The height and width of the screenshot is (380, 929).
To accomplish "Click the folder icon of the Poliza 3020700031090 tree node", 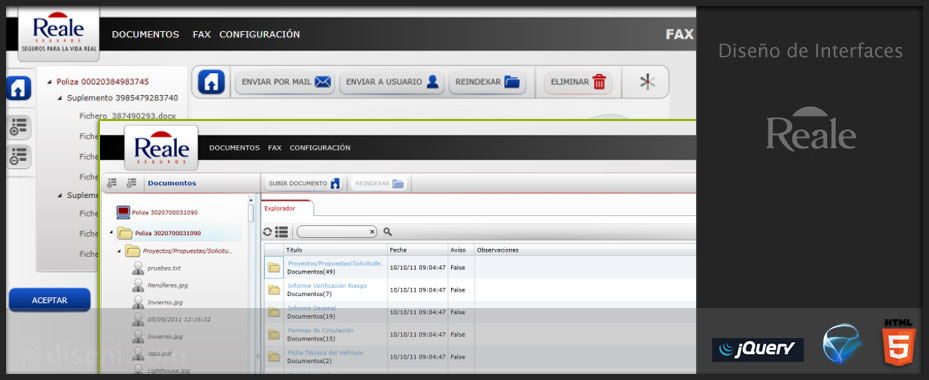I will click(x=124, y=233).
